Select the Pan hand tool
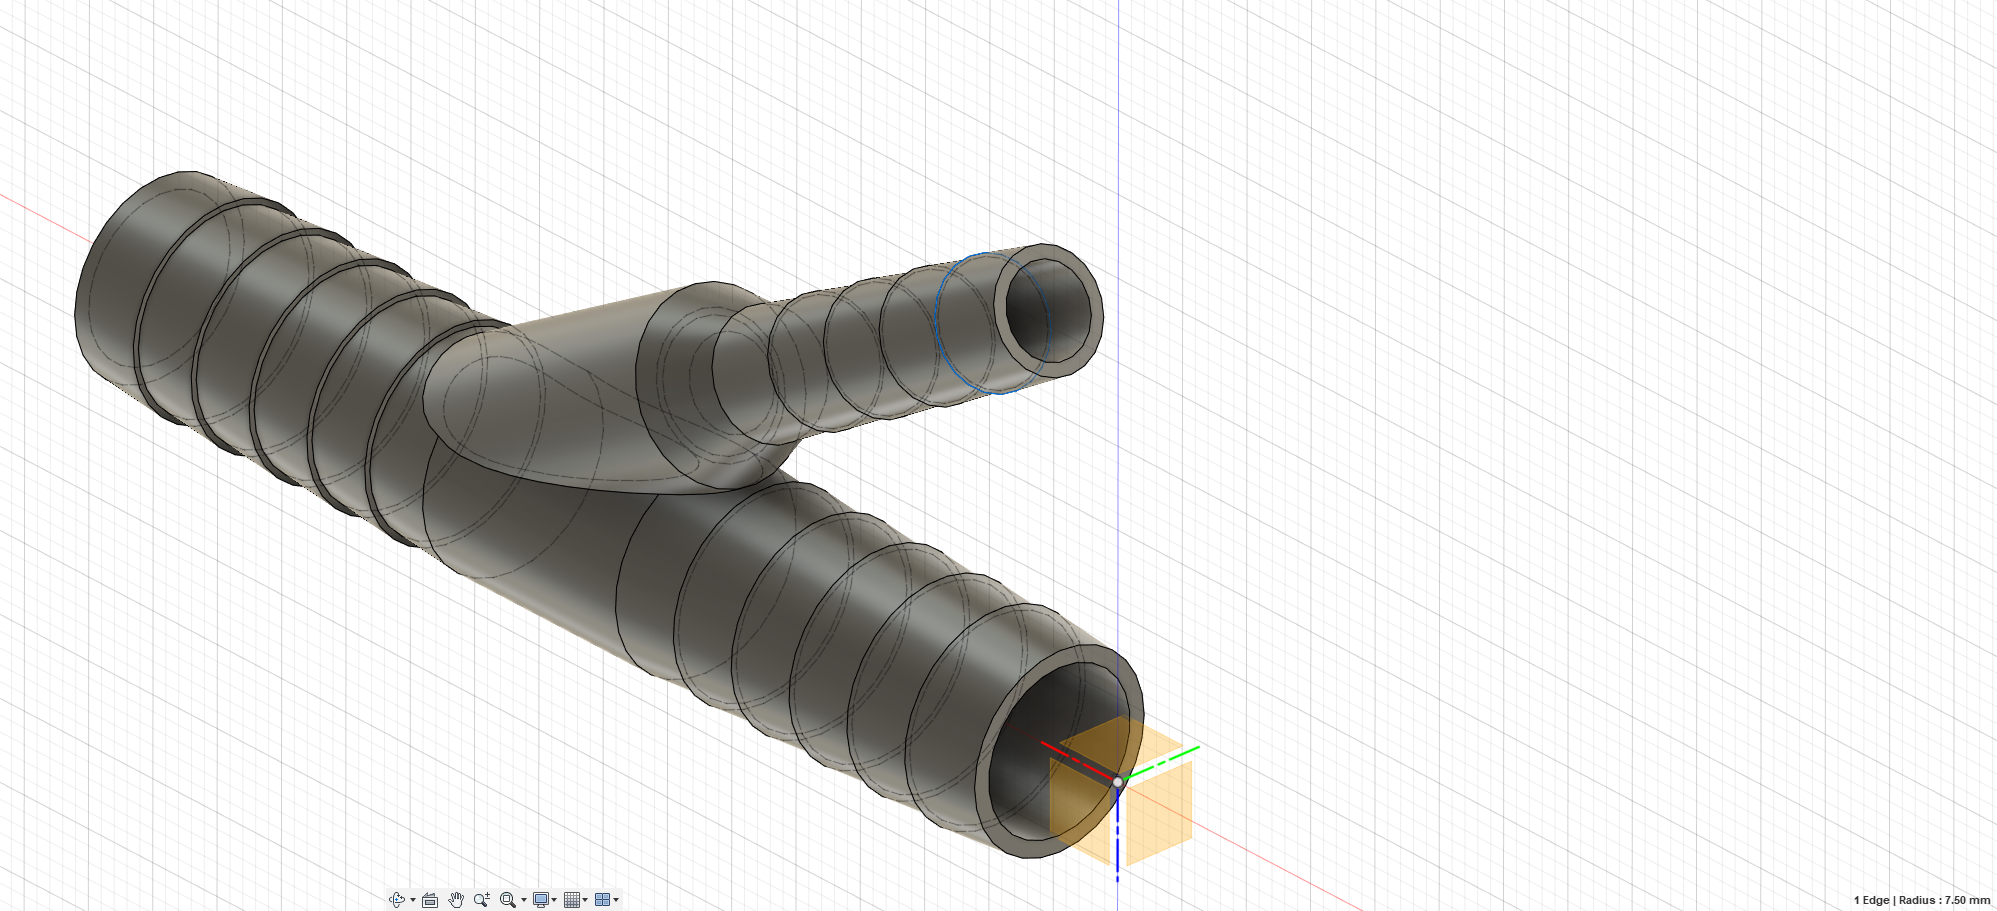Screen dimensions: 1997x911 [456, 900]
